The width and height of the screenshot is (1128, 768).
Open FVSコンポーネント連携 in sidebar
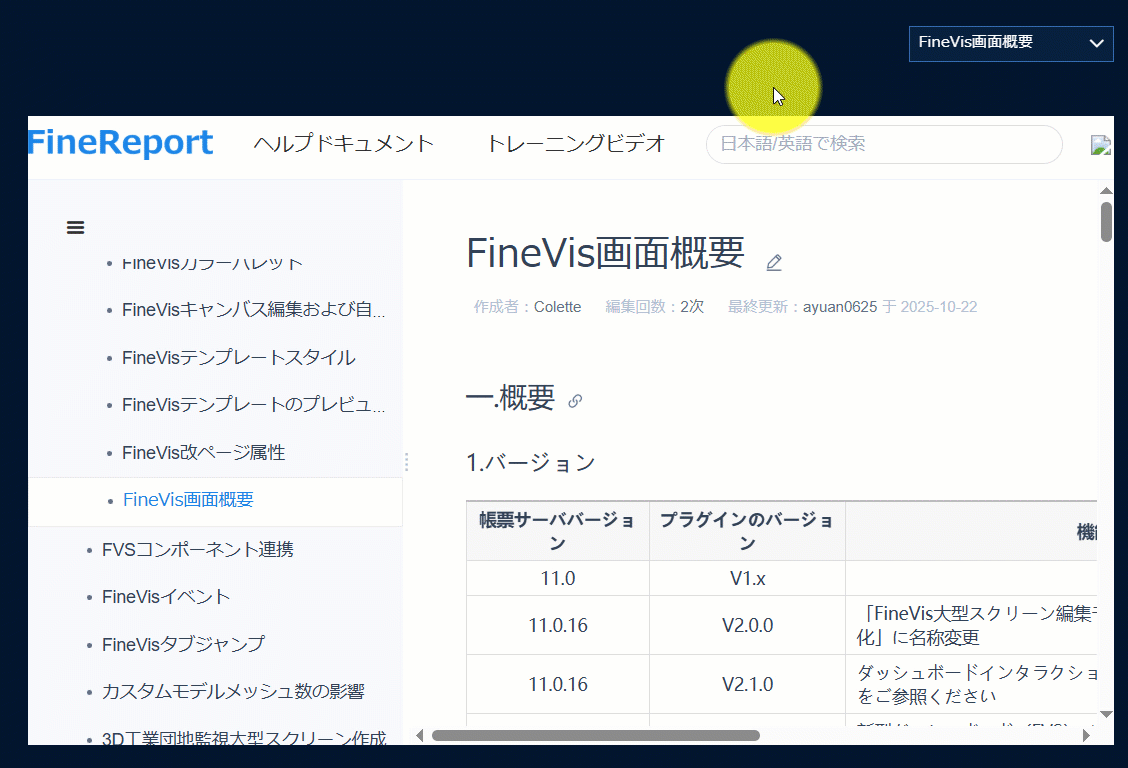click(198, 549)
